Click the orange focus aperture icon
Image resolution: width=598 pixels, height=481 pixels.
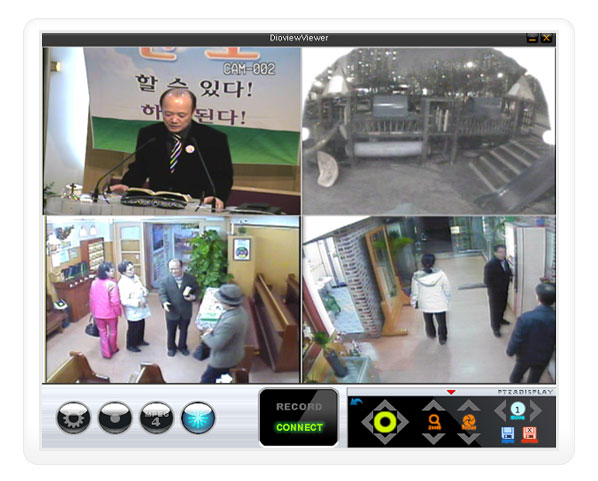click(x=469, y=422)
